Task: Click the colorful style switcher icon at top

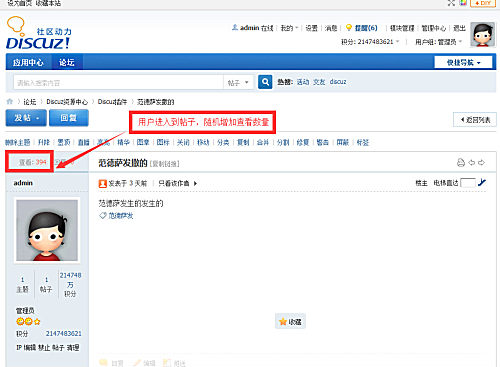Action: [x=463, y=3]
